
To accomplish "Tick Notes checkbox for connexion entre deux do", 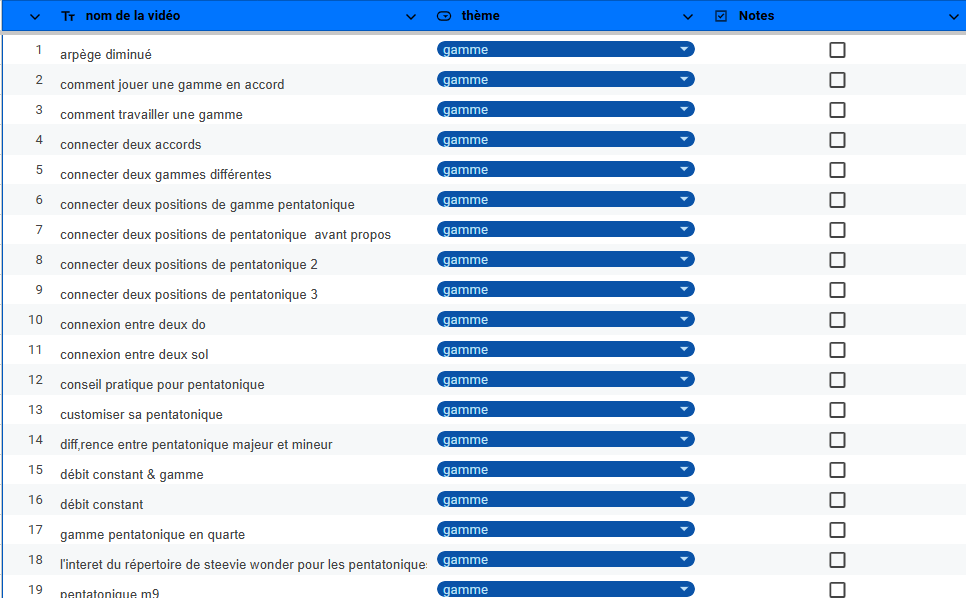I will tap(837, 320).
